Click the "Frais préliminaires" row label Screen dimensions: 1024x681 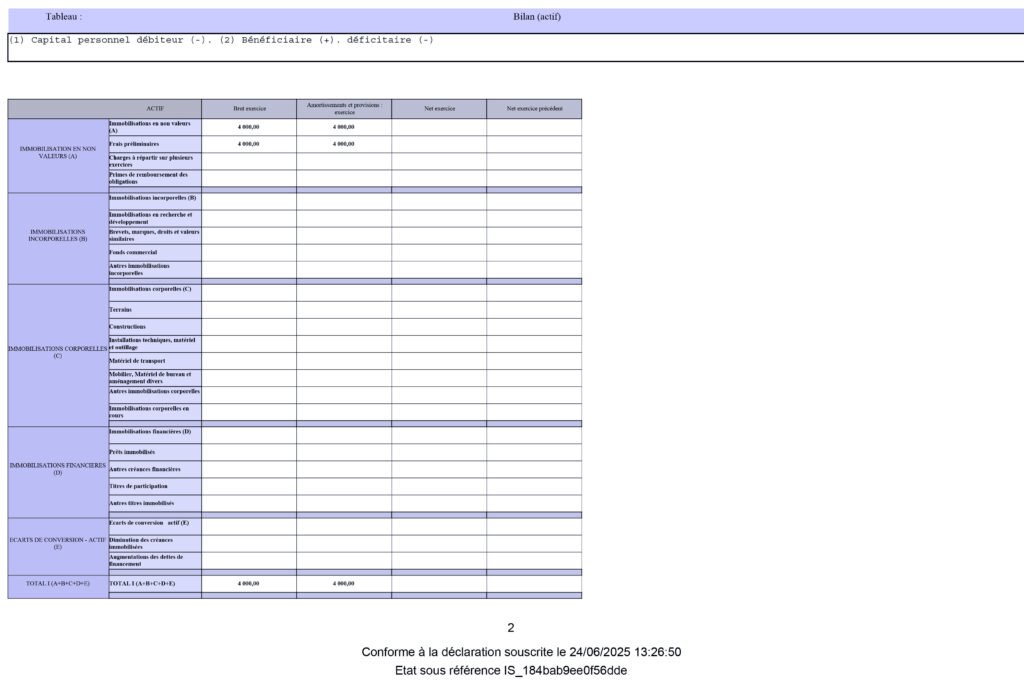point(134,144)
